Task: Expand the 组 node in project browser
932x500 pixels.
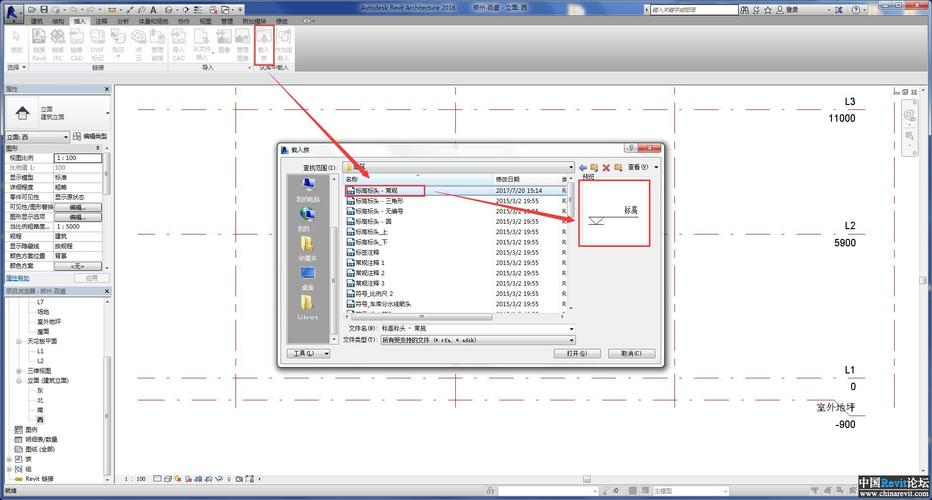Action: click(x=10, y=469)
